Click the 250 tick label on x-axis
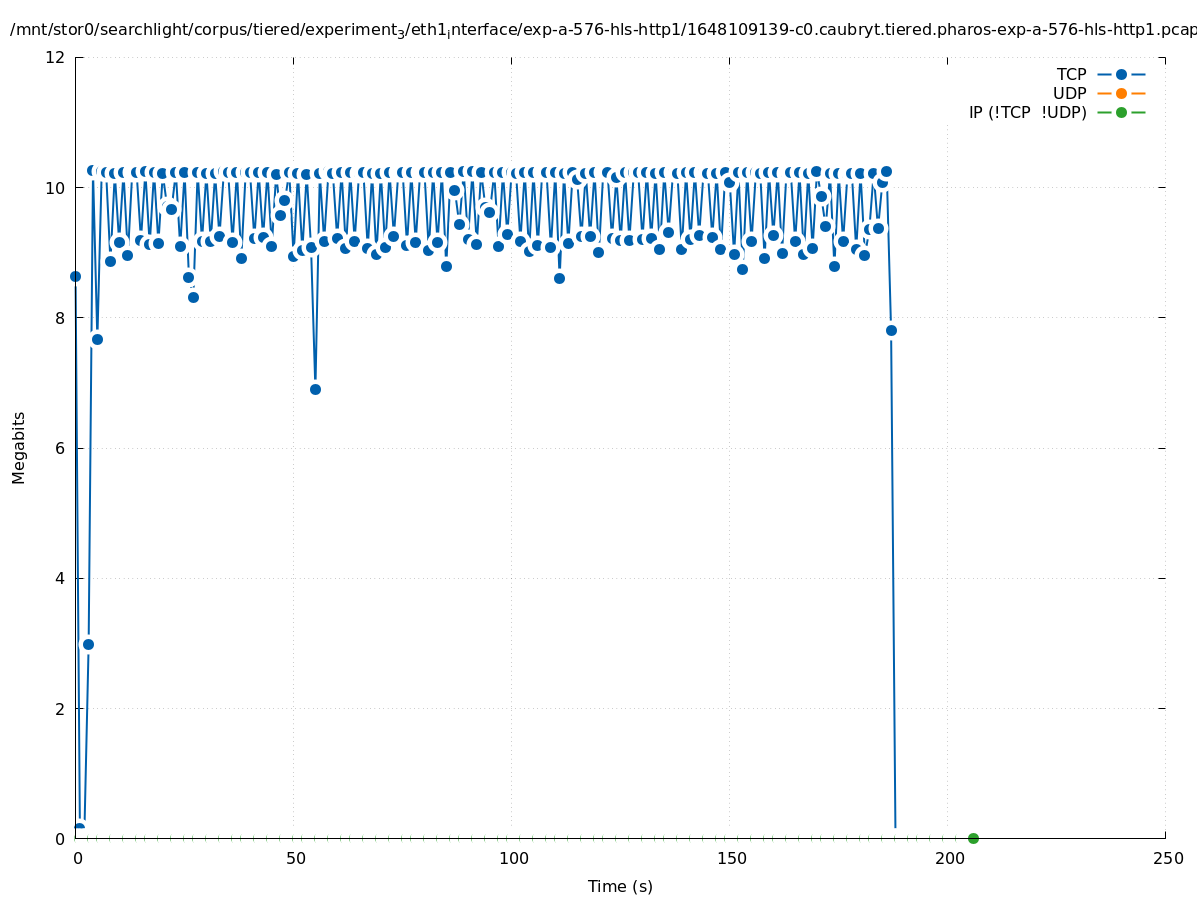The width and height of the screenshot is (1197, 900). (1167, 859)
